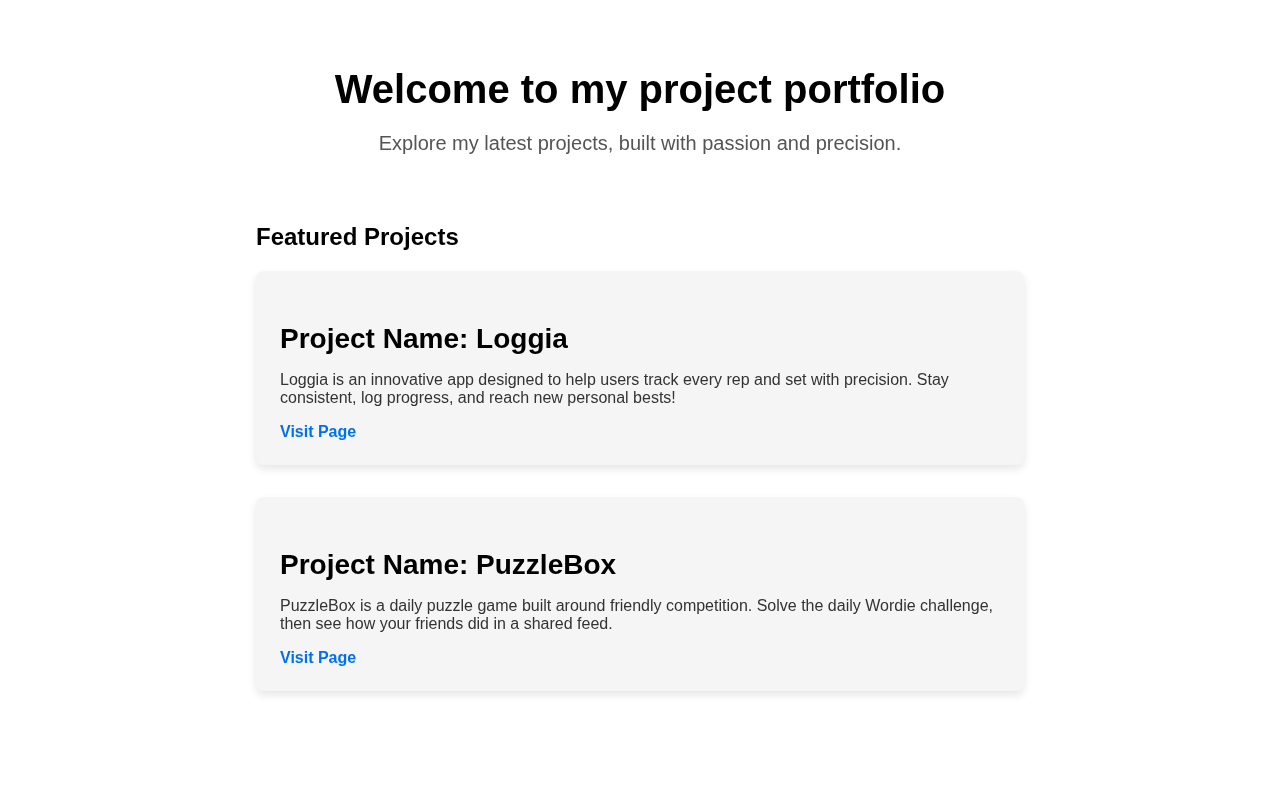The width and height of the screenshot is (1280, 800).
Task: Click the word "portfolio" in the main heading
Action: pos(863,89)
